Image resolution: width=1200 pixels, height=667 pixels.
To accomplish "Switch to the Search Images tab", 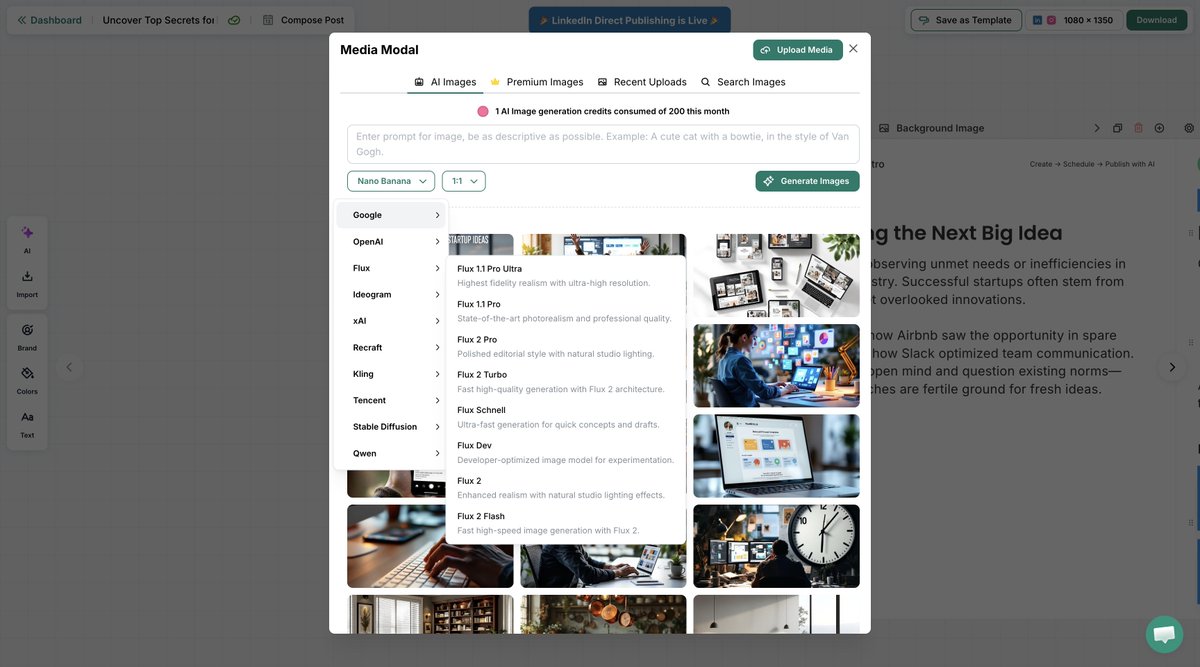I will point(743,82).
